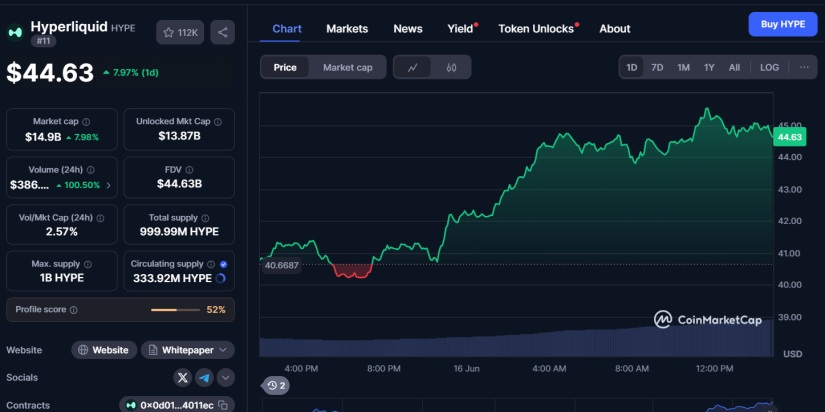Open the X (Twitter) social link

183,377
